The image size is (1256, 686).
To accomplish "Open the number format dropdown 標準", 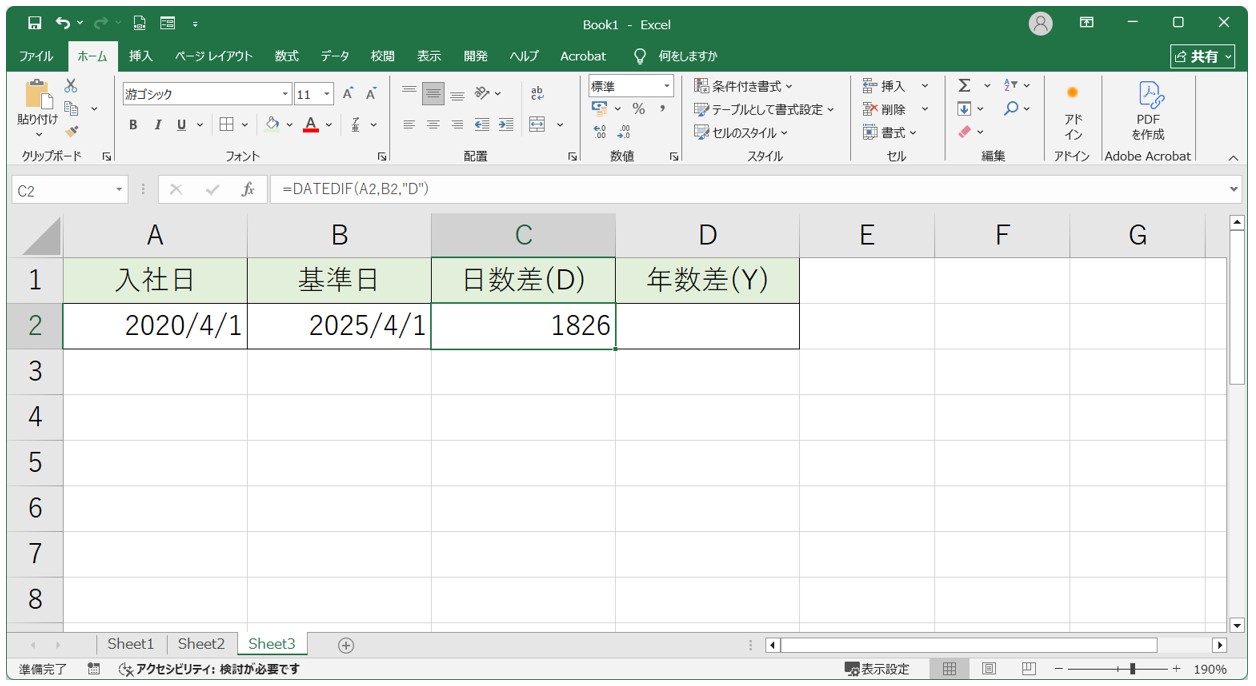I will coord(667,87).
